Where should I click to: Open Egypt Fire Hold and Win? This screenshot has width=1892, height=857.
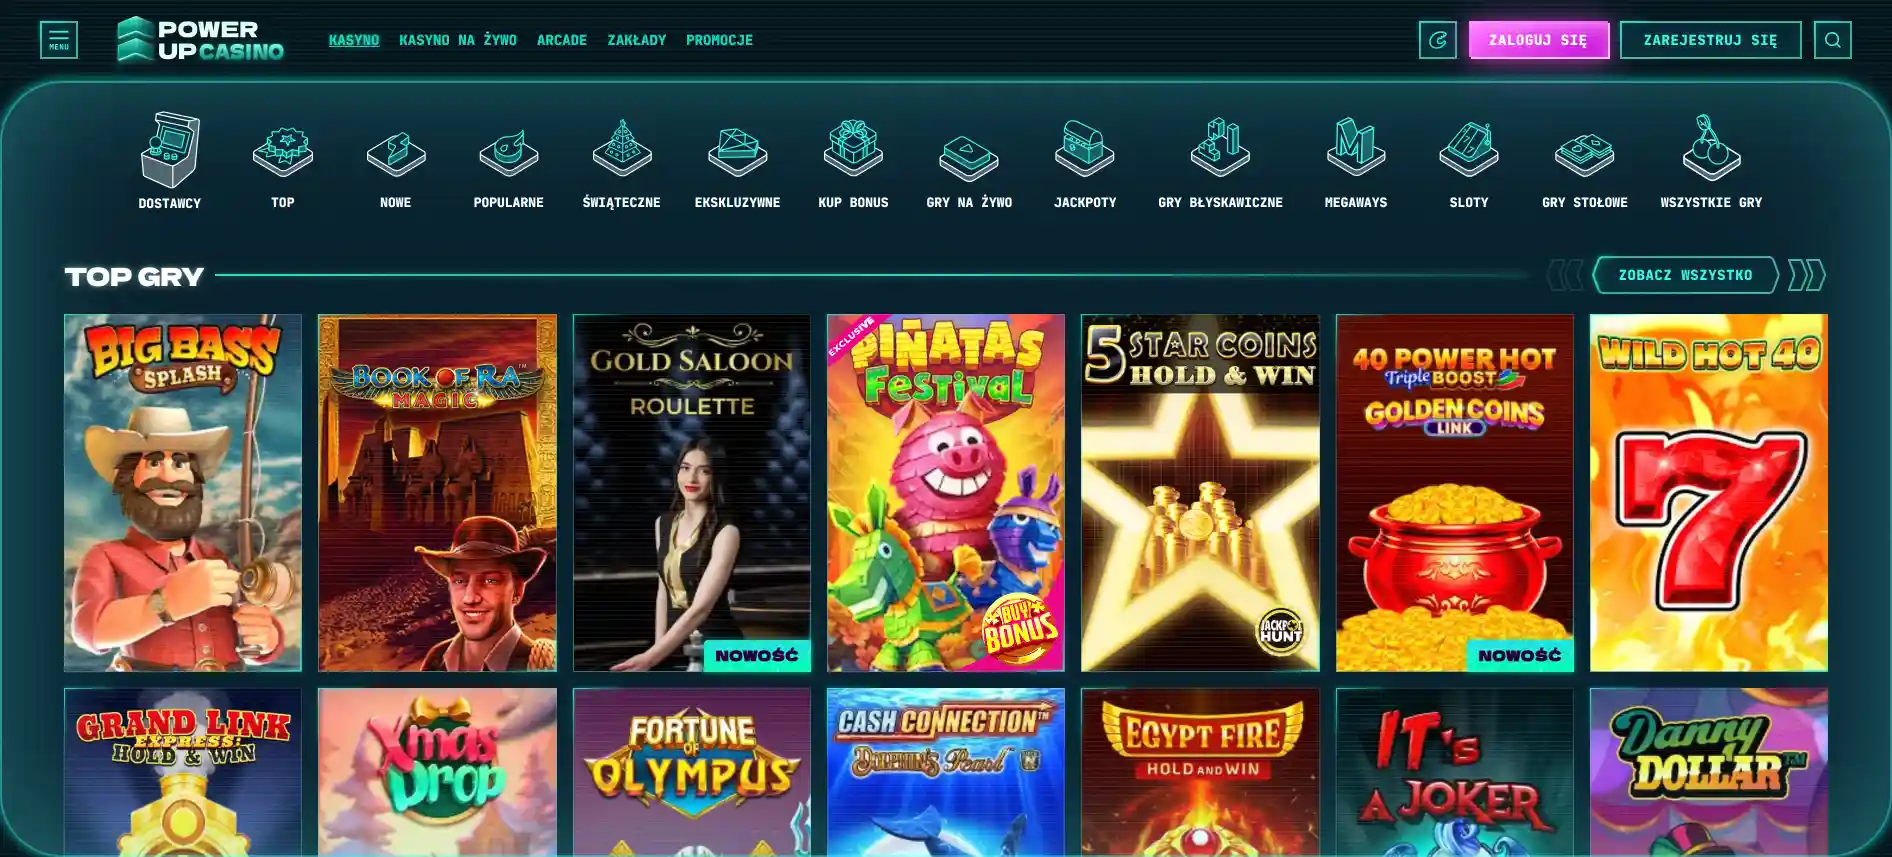1200,772
